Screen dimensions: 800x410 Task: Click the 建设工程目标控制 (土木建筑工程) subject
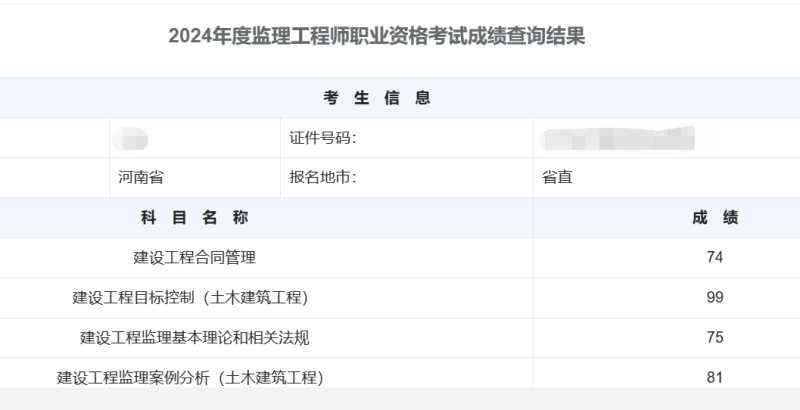click(x=190, y=297)
